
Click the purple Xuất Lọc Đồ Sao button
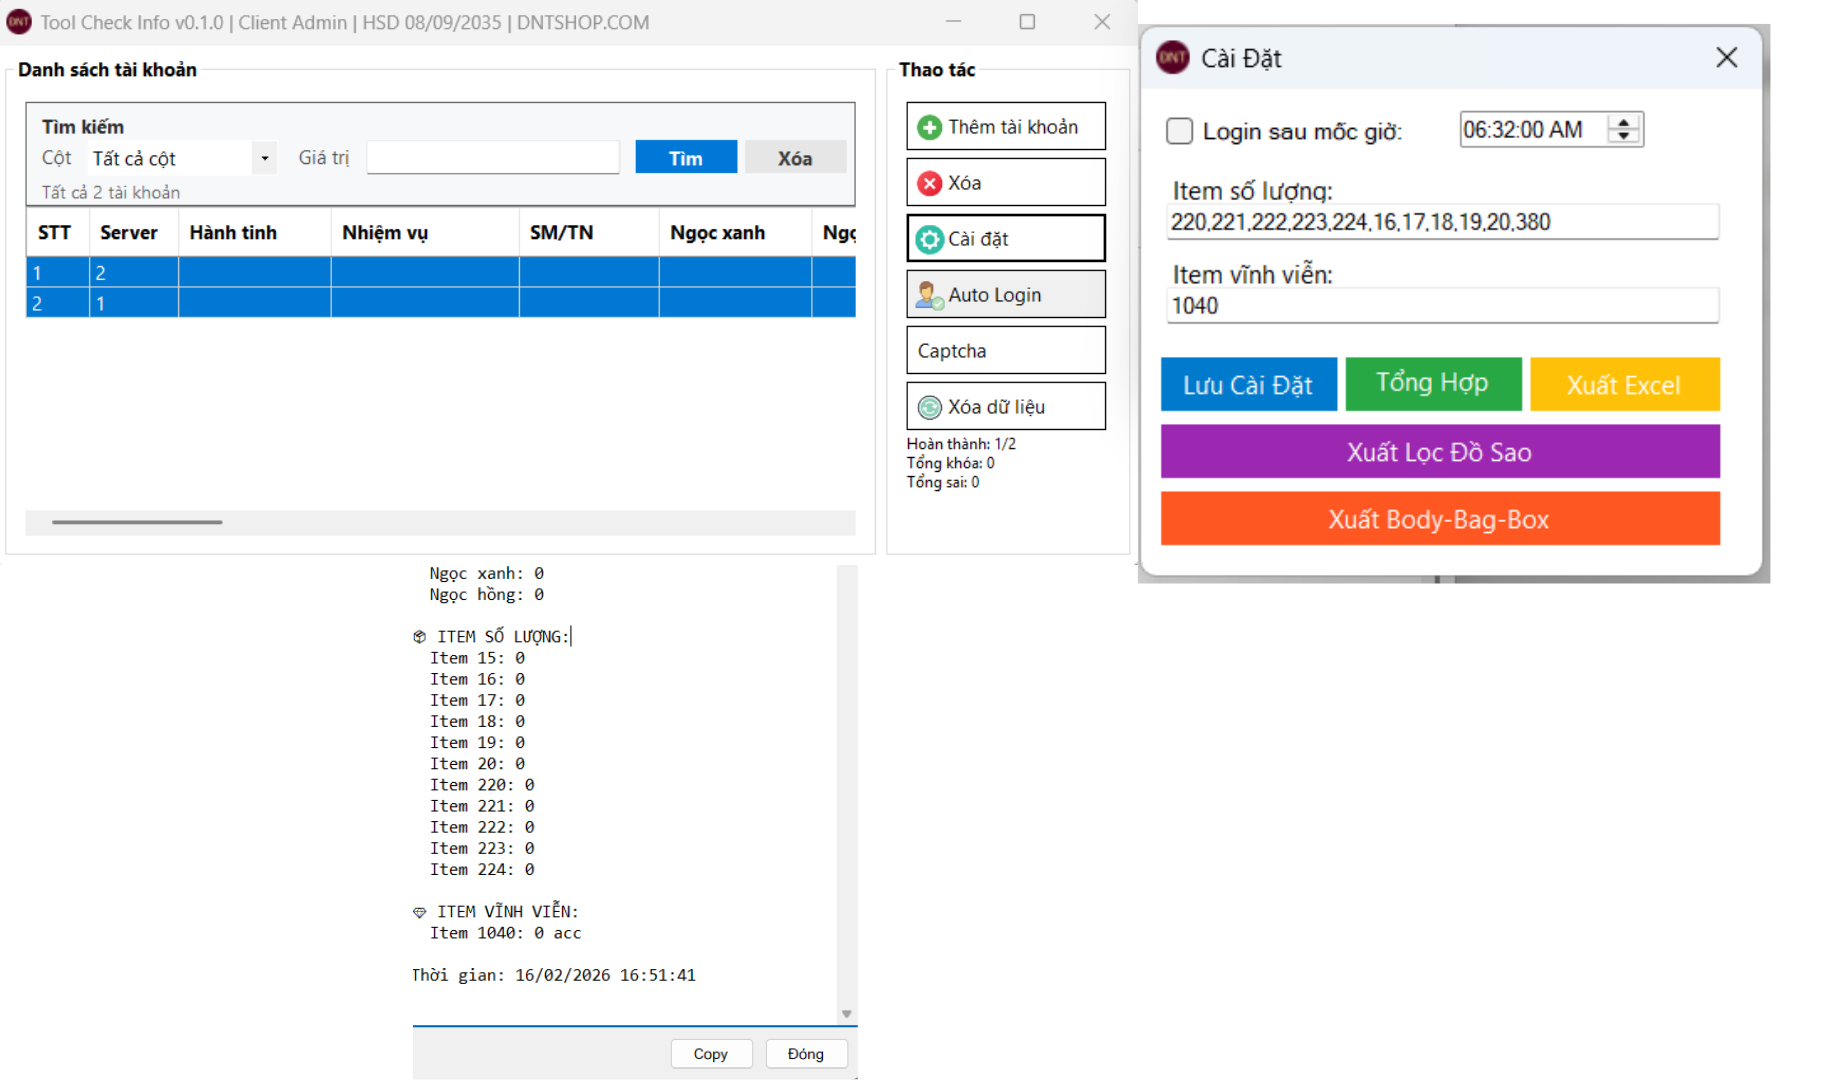tap(1439, 452)
